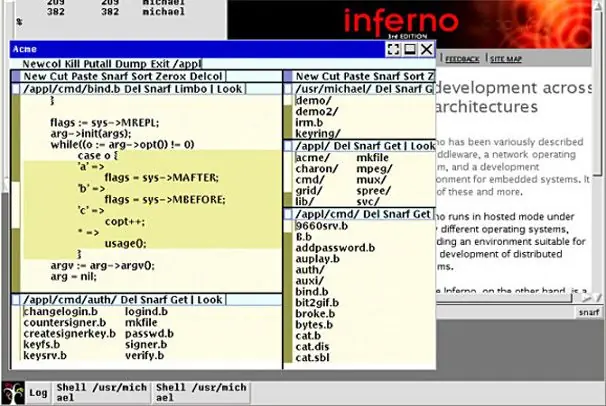
Task: Open the Log taskbar item
Action: point(38,393)
